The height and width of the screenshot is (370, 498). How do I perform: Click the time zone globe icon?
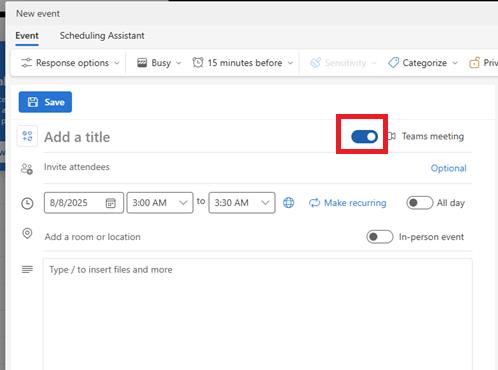[x=288, y=203]
